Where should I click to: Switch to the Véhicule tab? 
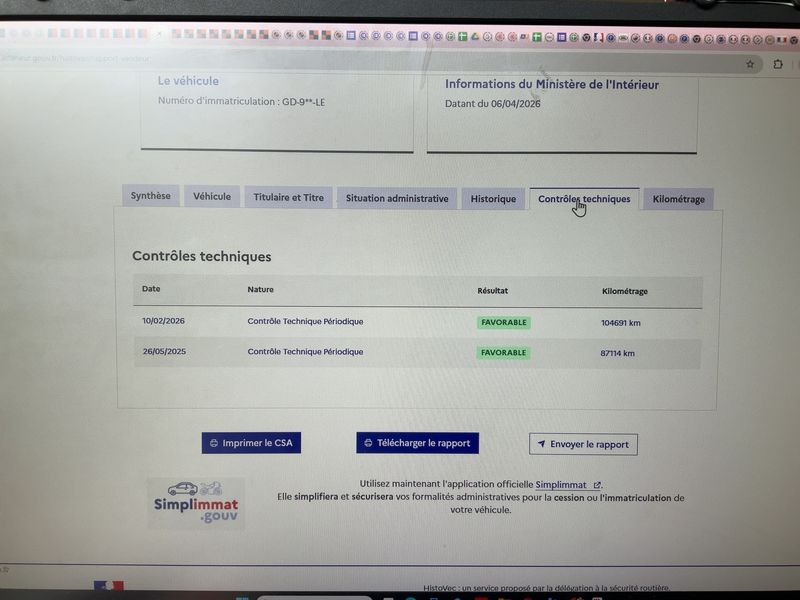pyautogui.click(x=212, y=196)
